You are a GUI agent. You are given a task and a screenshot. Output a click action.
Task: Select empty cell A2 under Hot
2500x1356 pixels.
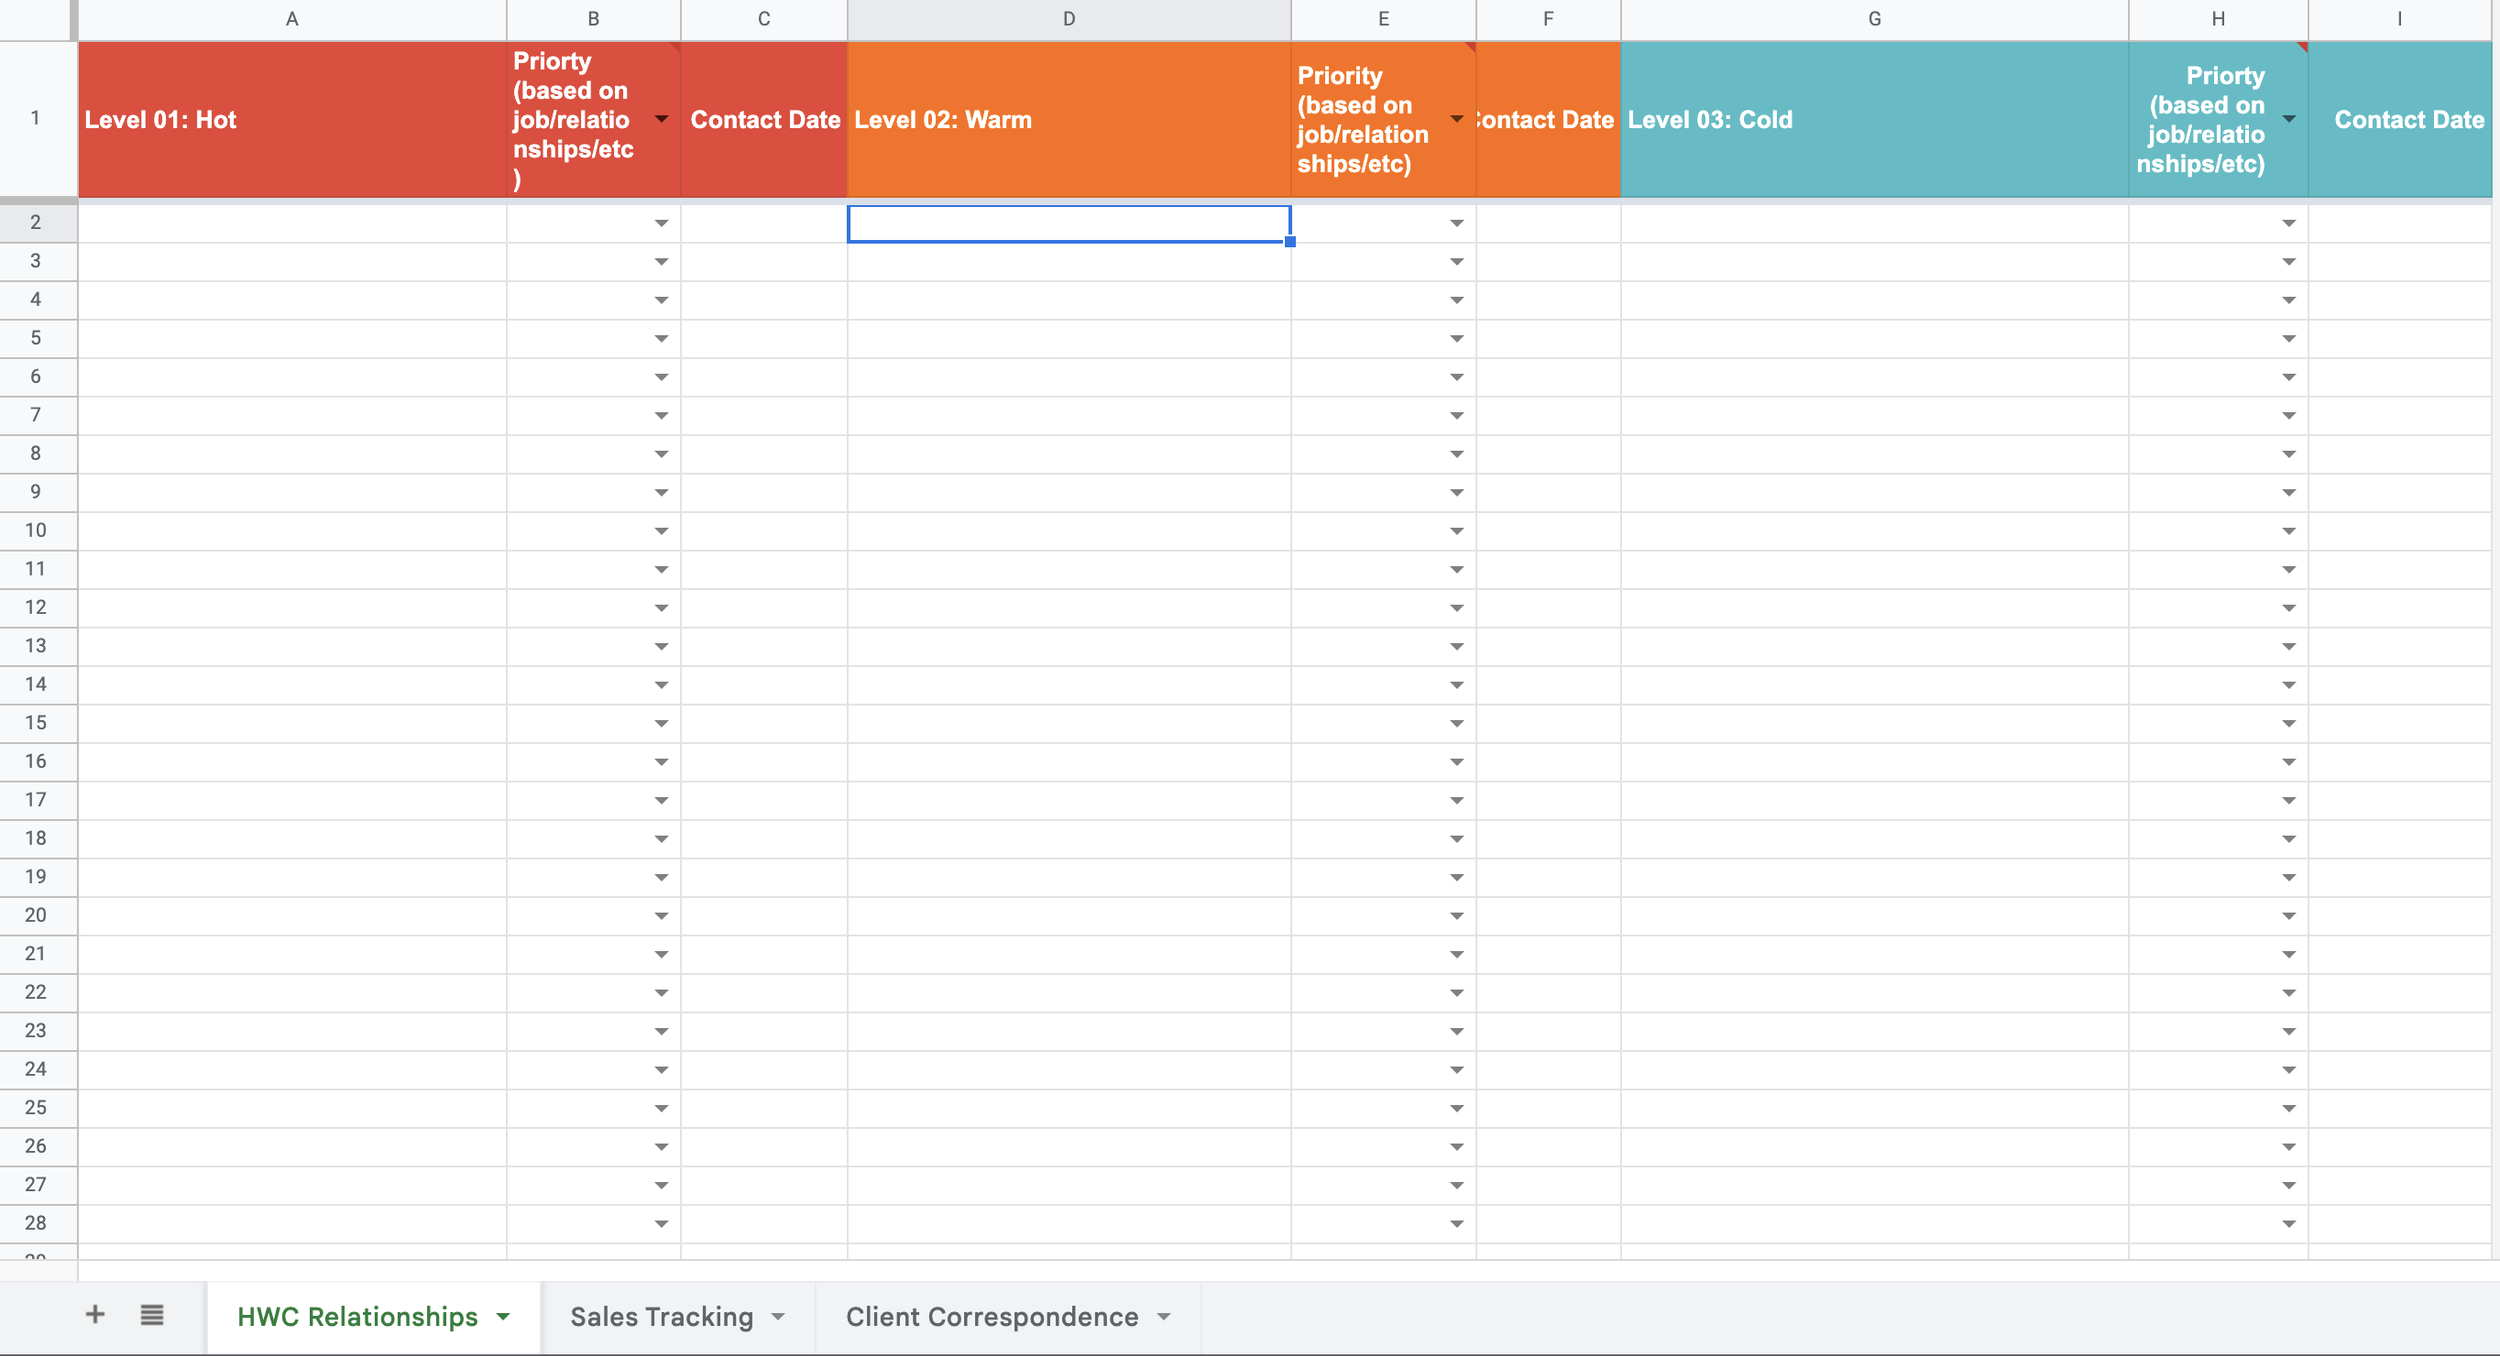292,223
